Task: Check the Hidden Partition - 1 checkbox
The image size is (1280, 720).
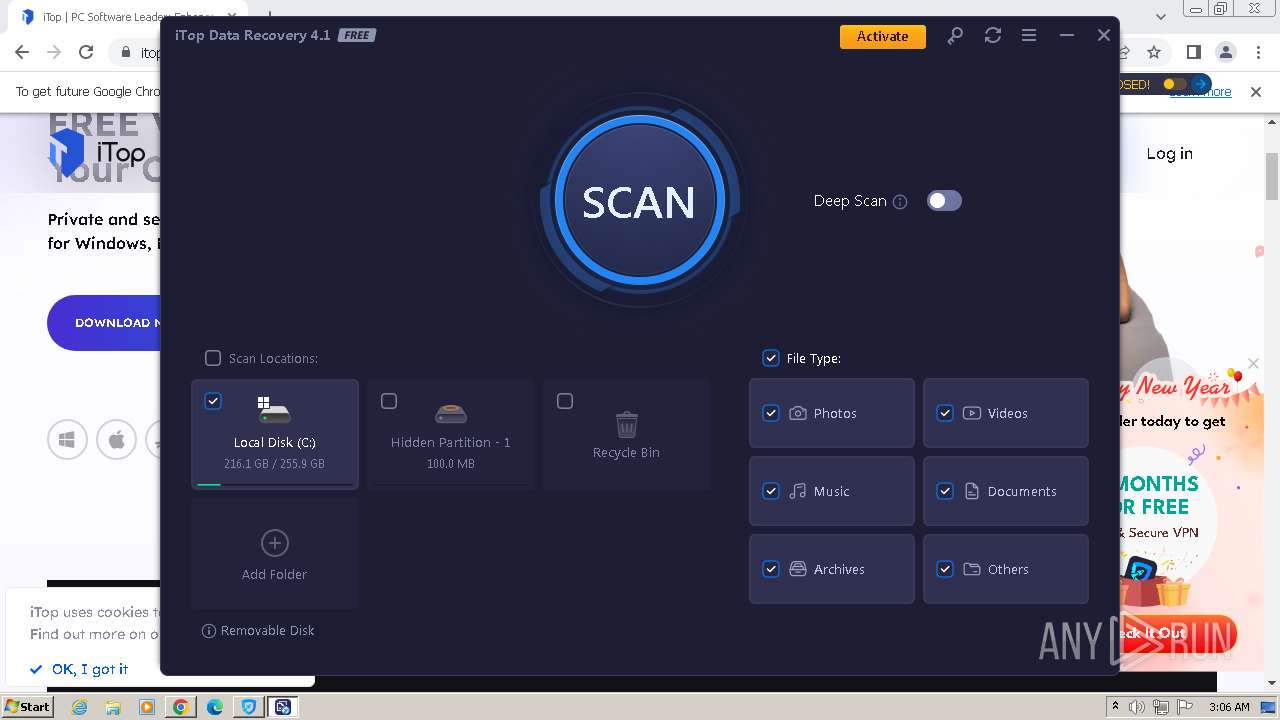Action: pos(389,401)
